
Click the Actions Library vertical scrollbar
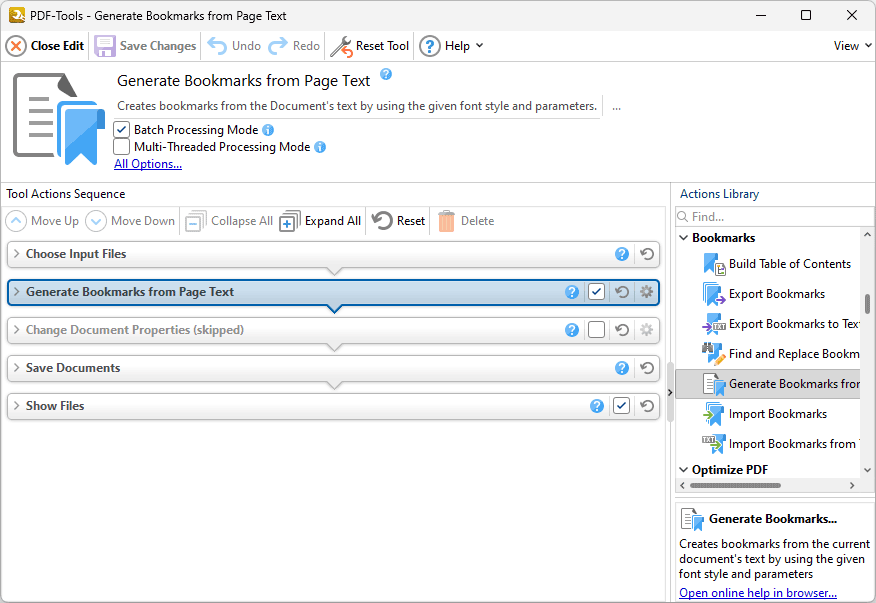867,303
